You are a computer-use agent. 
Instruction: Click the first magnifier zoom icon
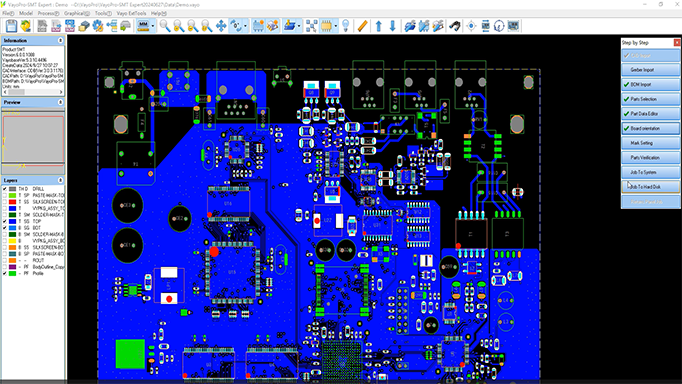(165, 26)
